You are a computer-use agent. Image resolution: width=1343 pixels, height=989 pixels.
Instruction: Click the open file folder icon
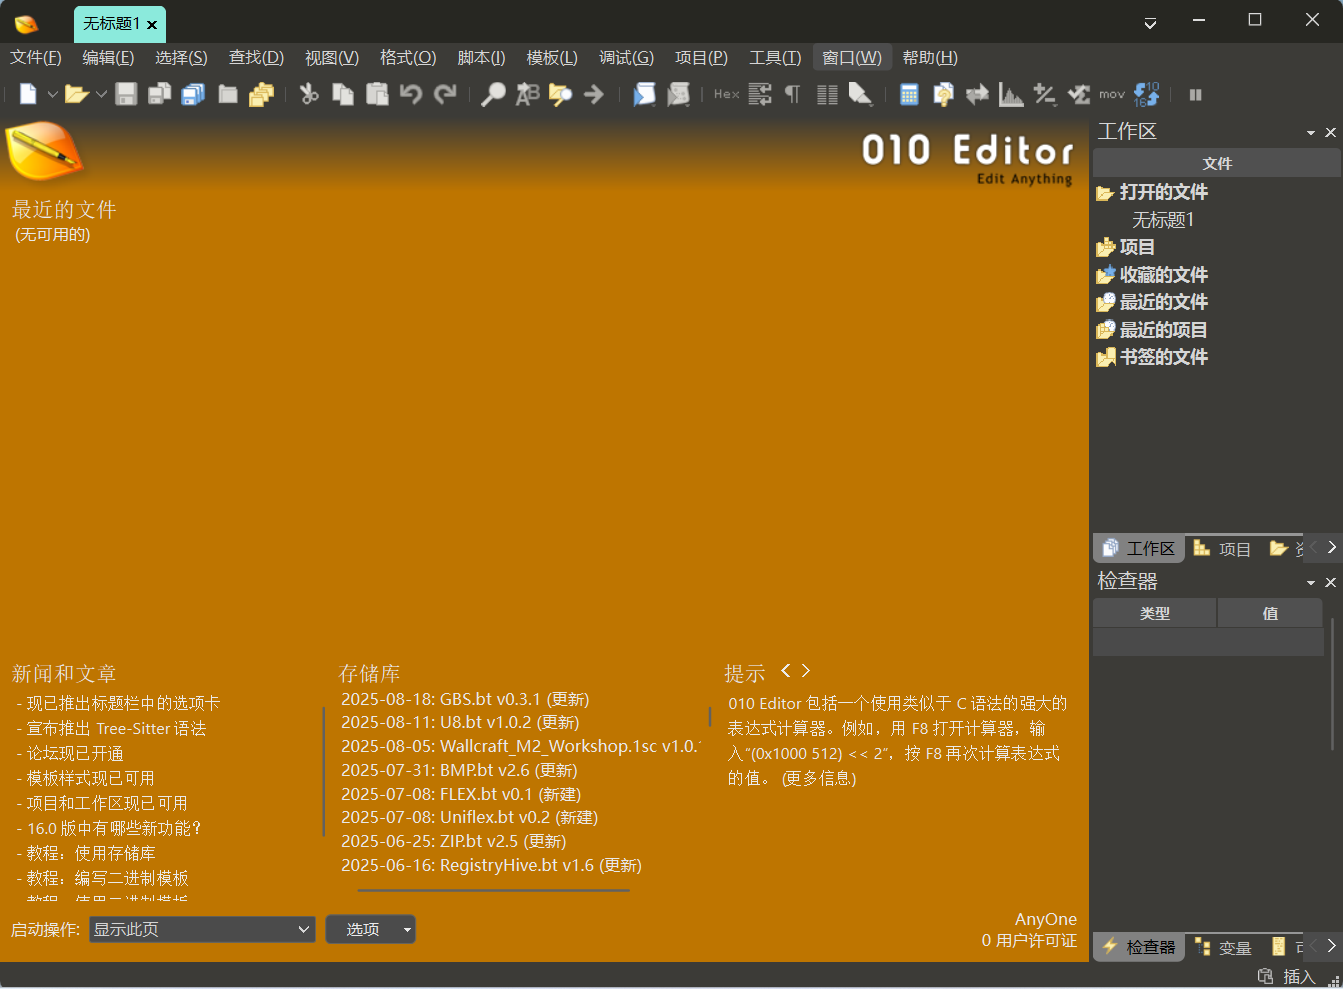(76, 94)
